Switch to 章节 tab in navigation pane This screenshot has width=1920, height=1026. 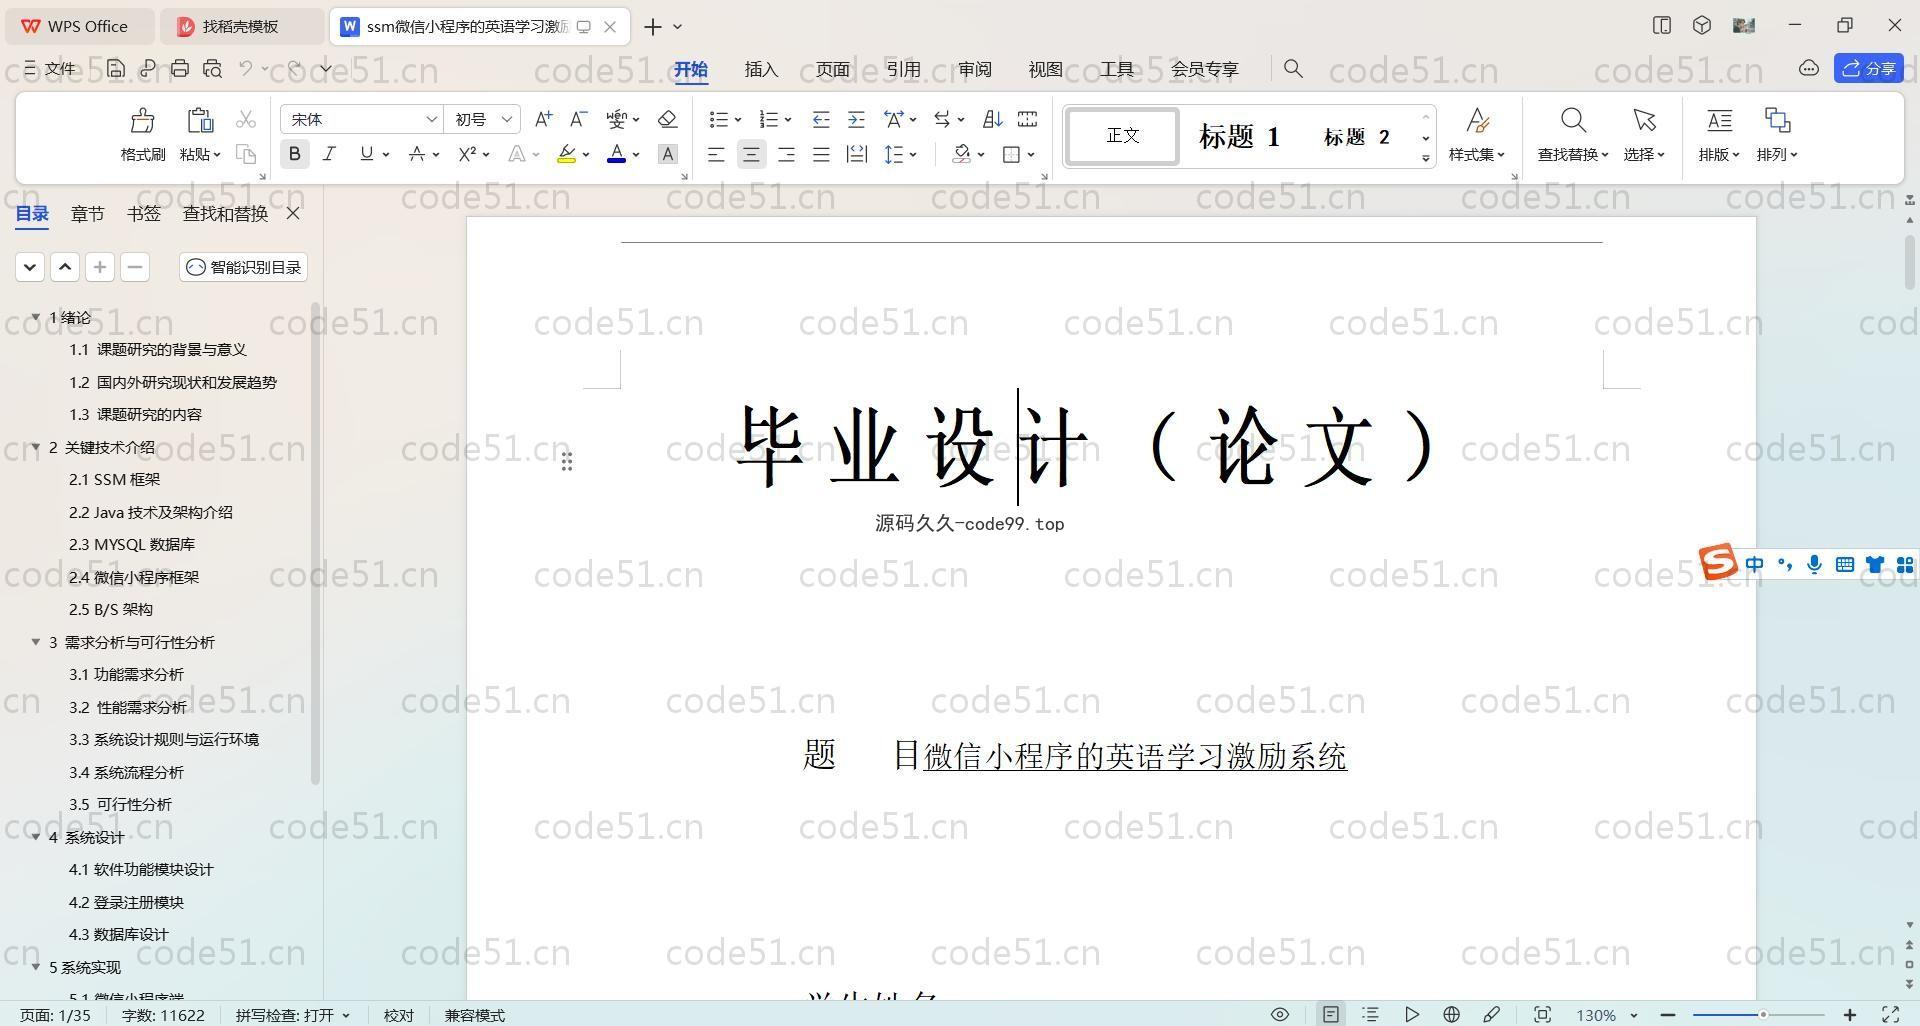coord(87,213)
